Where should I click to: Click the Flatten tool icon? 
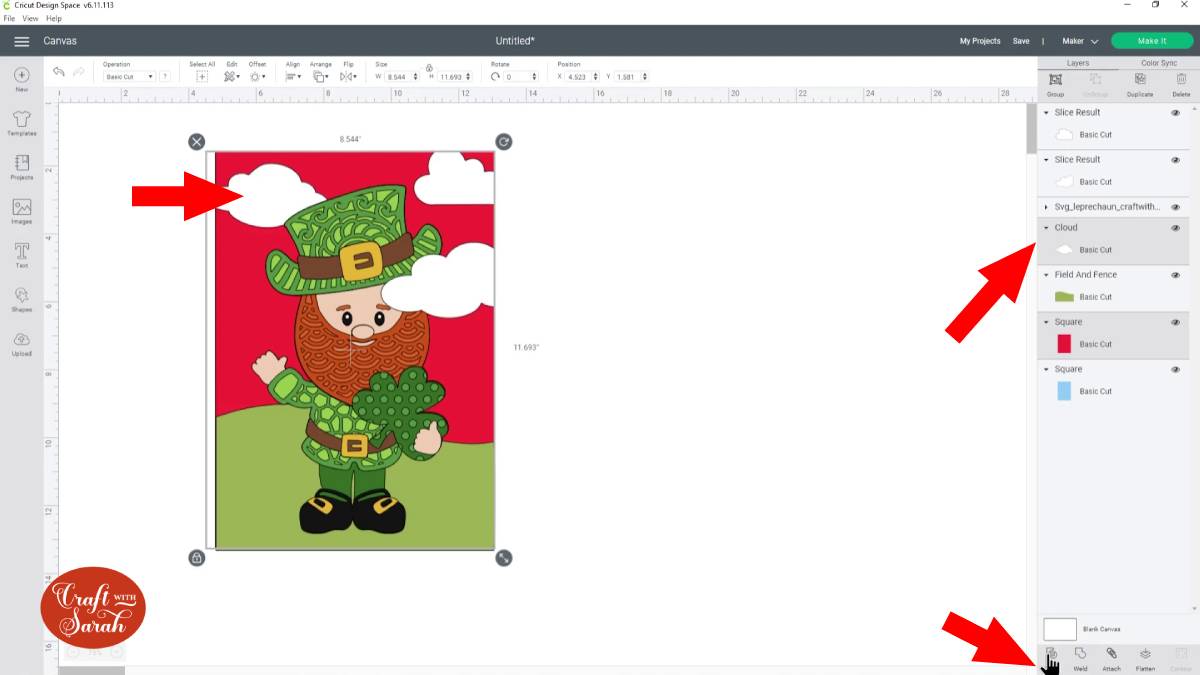click(1145, 656)
